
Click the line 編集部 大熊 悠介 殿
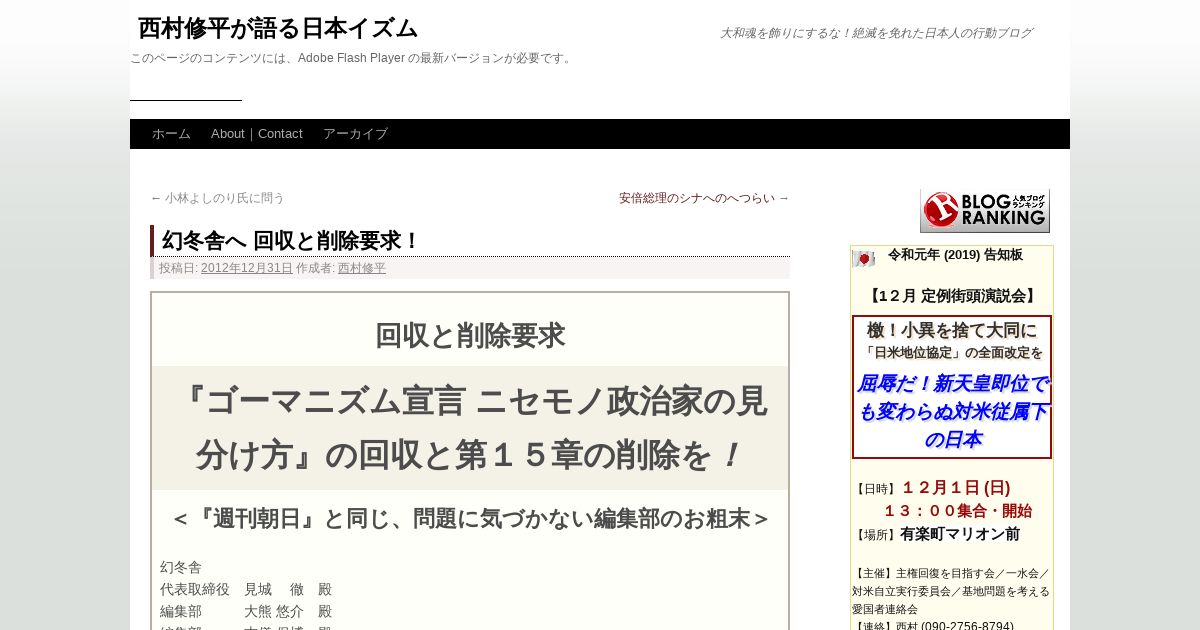(246, 611)
